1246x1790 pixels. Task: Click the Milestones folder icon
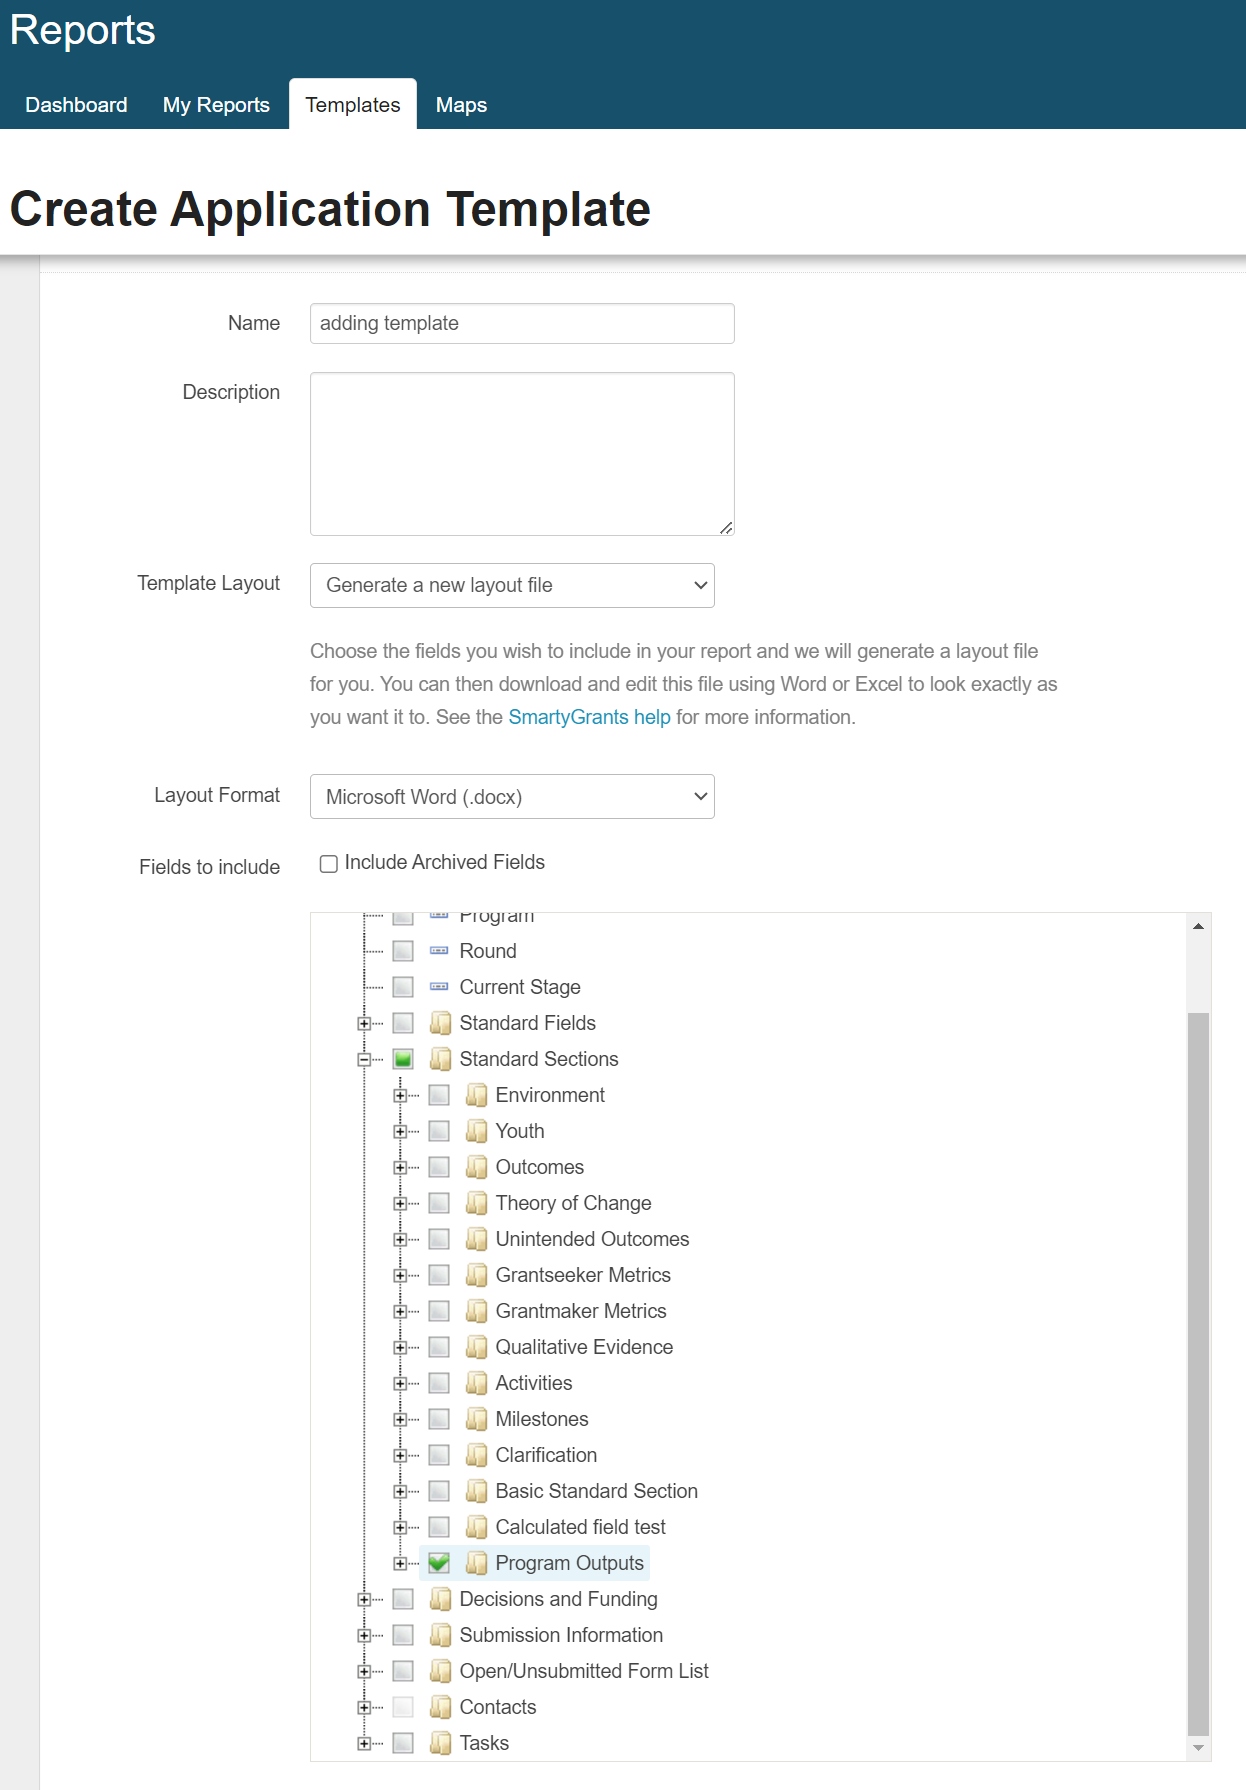(476, 1419)
